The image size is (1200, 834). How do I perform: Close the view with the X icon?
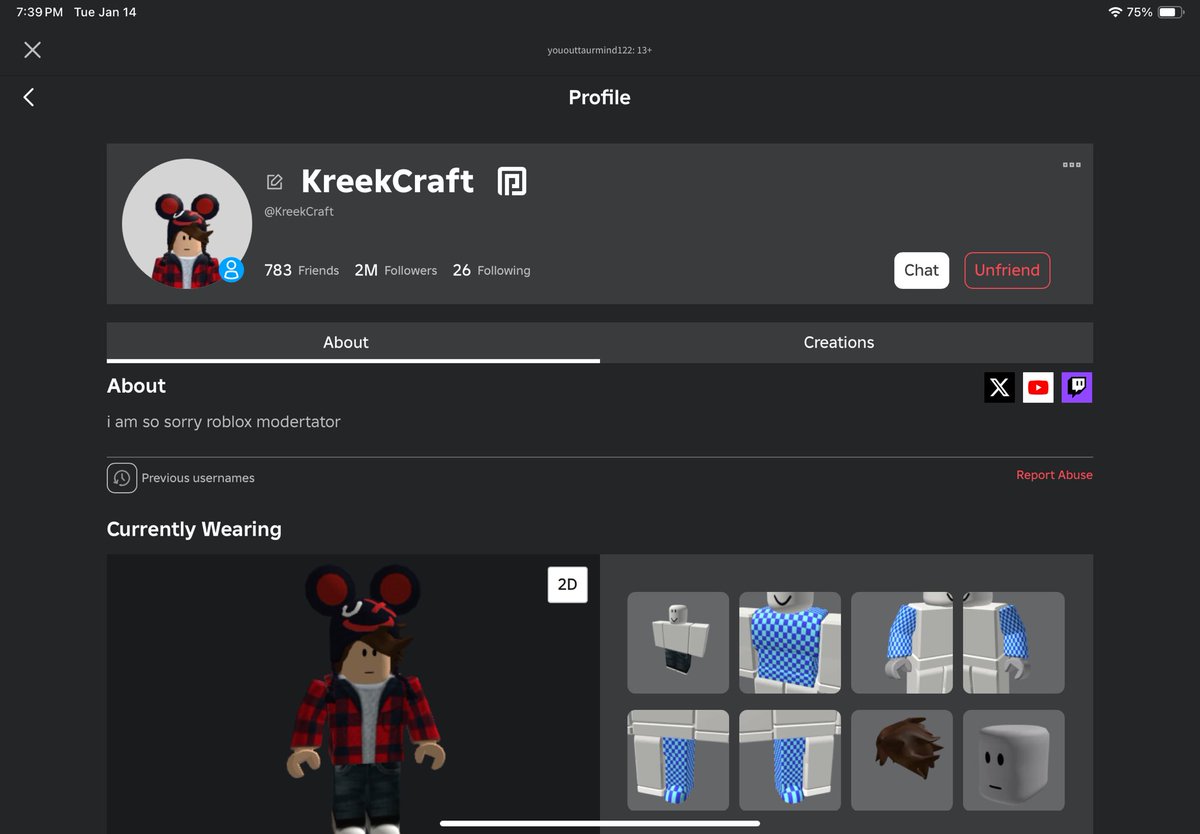click(32, 50)
